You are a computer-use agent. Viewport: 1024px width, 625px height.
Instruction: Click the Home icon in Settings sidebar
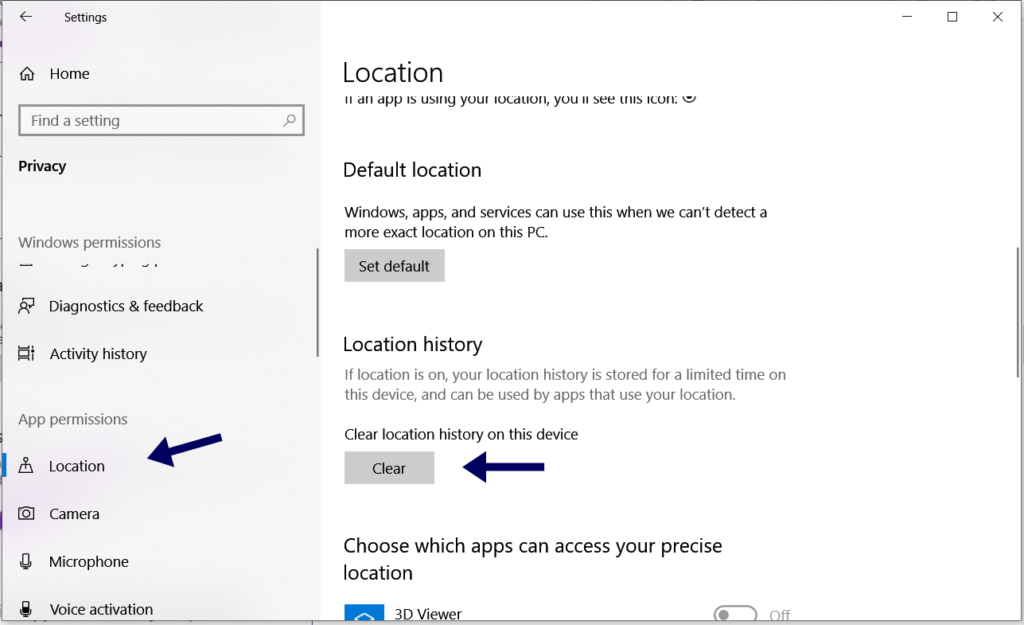click(x=25, y=73)
